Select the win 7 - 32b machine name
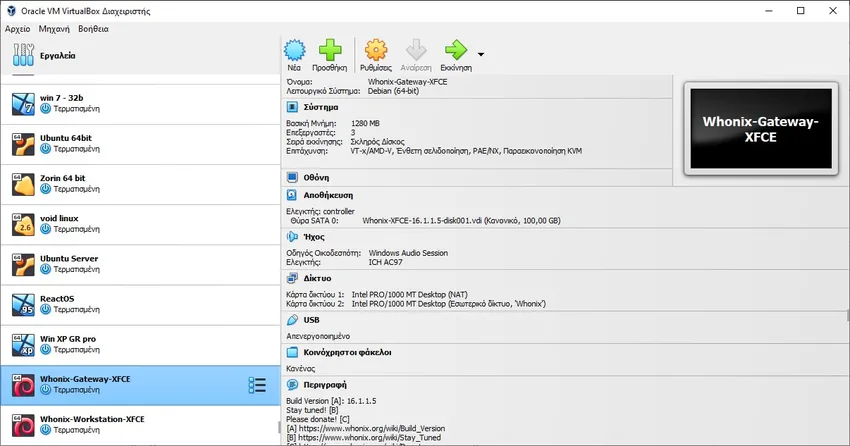This screenshot has height=446, width=850. click(x=61, y=98)
